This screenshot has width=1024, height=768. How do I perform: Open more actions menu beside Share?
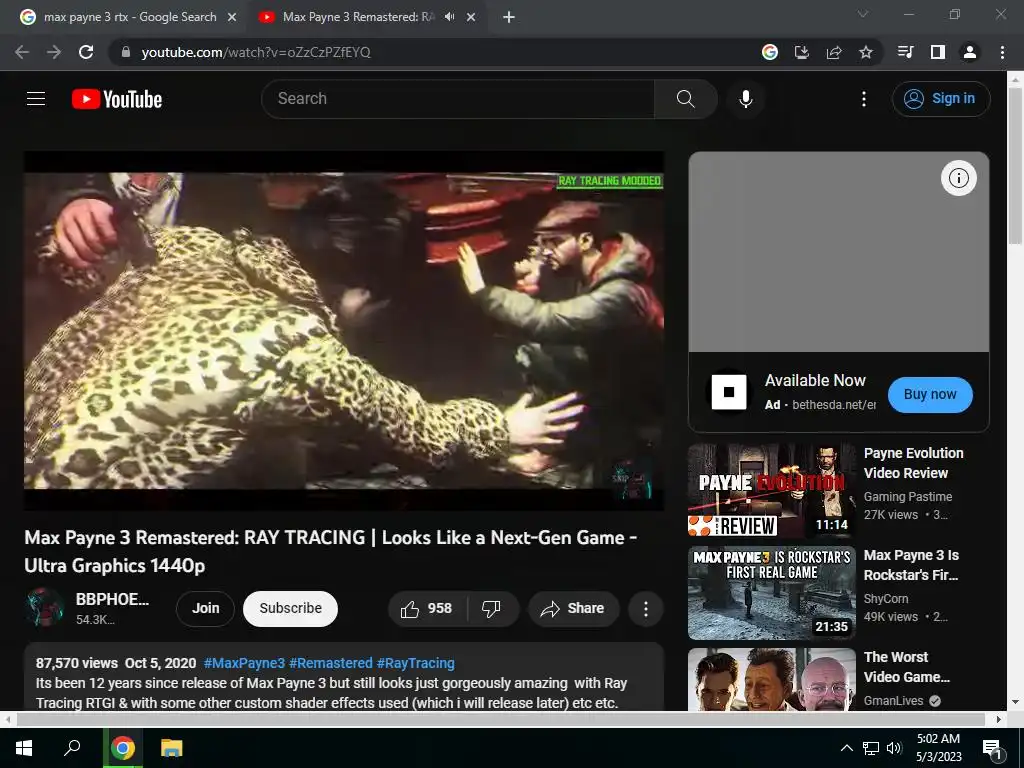pos(645,609)
